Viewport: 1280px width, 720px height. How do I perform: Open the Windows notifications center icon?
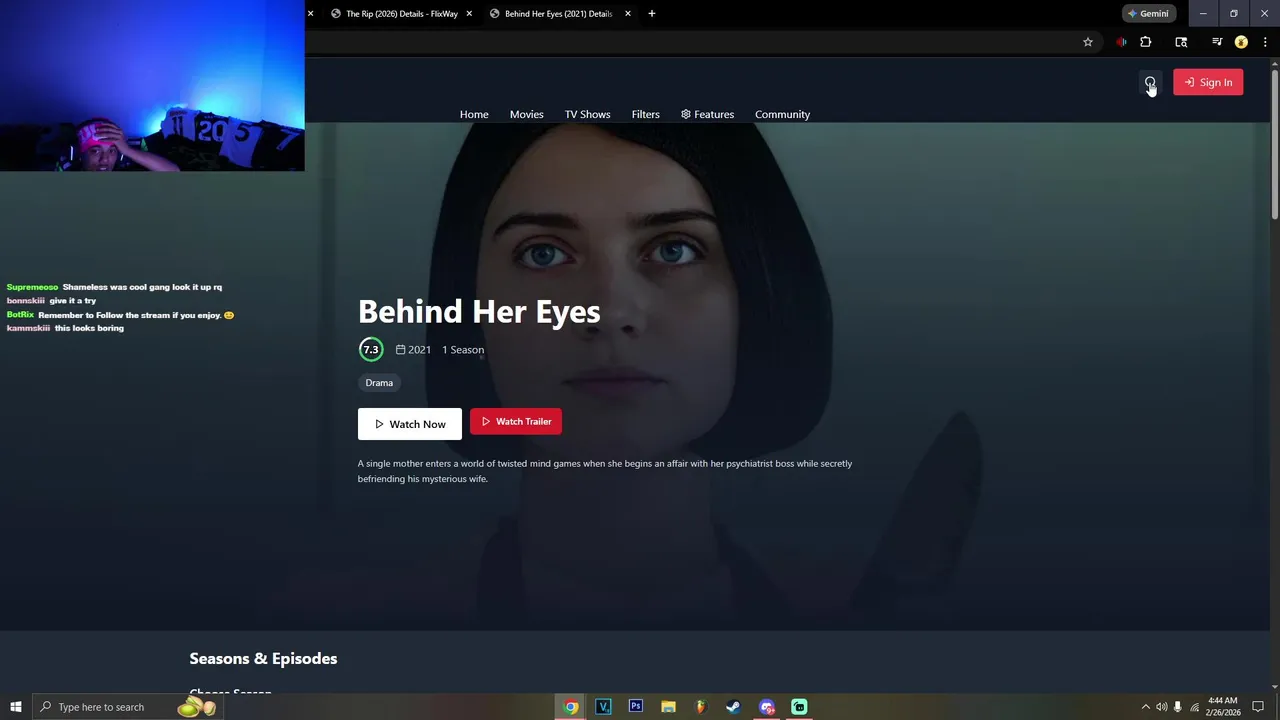point(1258,707)
